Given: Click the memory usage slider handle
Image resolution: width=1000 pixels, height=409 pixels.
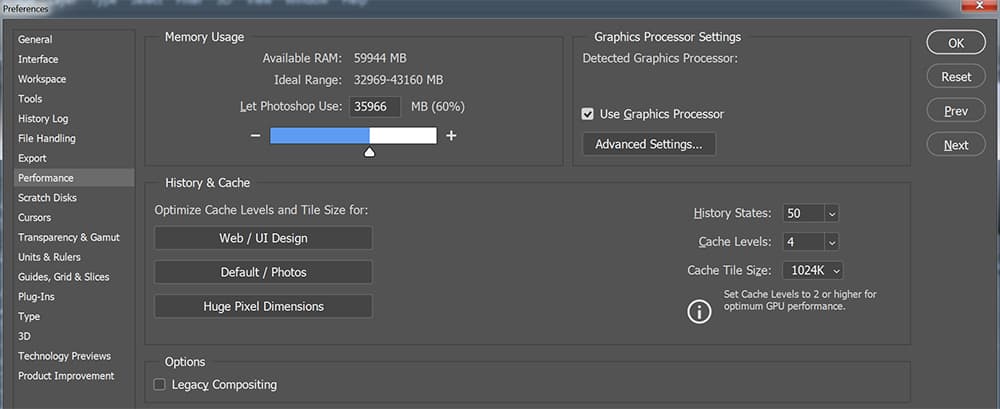Looking at the screenshot, I should 369,152.
